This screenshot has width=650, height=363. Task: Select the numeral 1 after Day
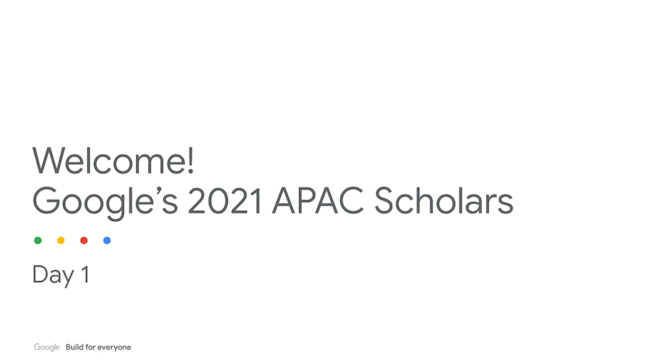(85, 274)
